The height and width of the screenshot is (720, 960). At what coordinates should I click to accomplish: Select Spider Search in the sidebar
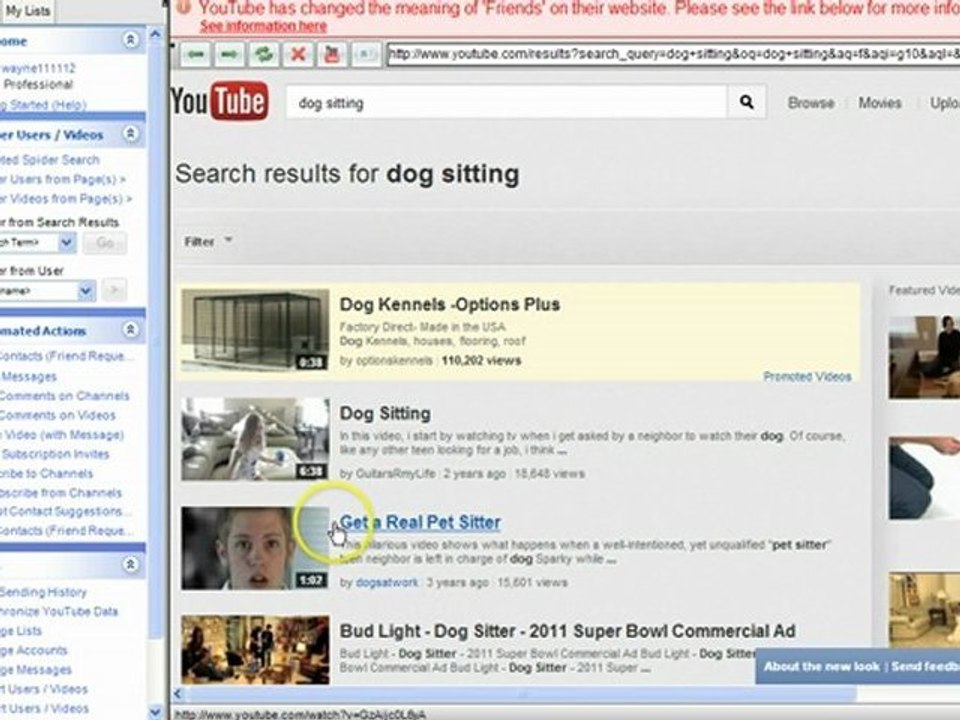click(50, 160)
